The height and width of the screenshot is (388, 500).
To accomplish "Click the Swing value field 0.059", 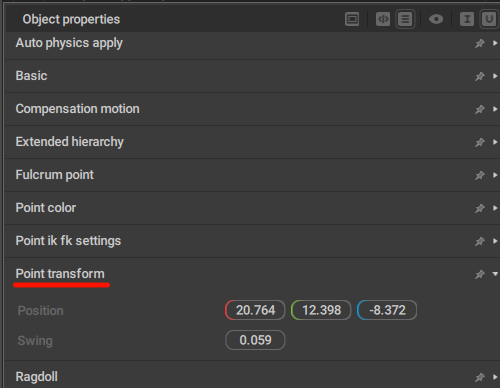I will (x=255, y=340).
